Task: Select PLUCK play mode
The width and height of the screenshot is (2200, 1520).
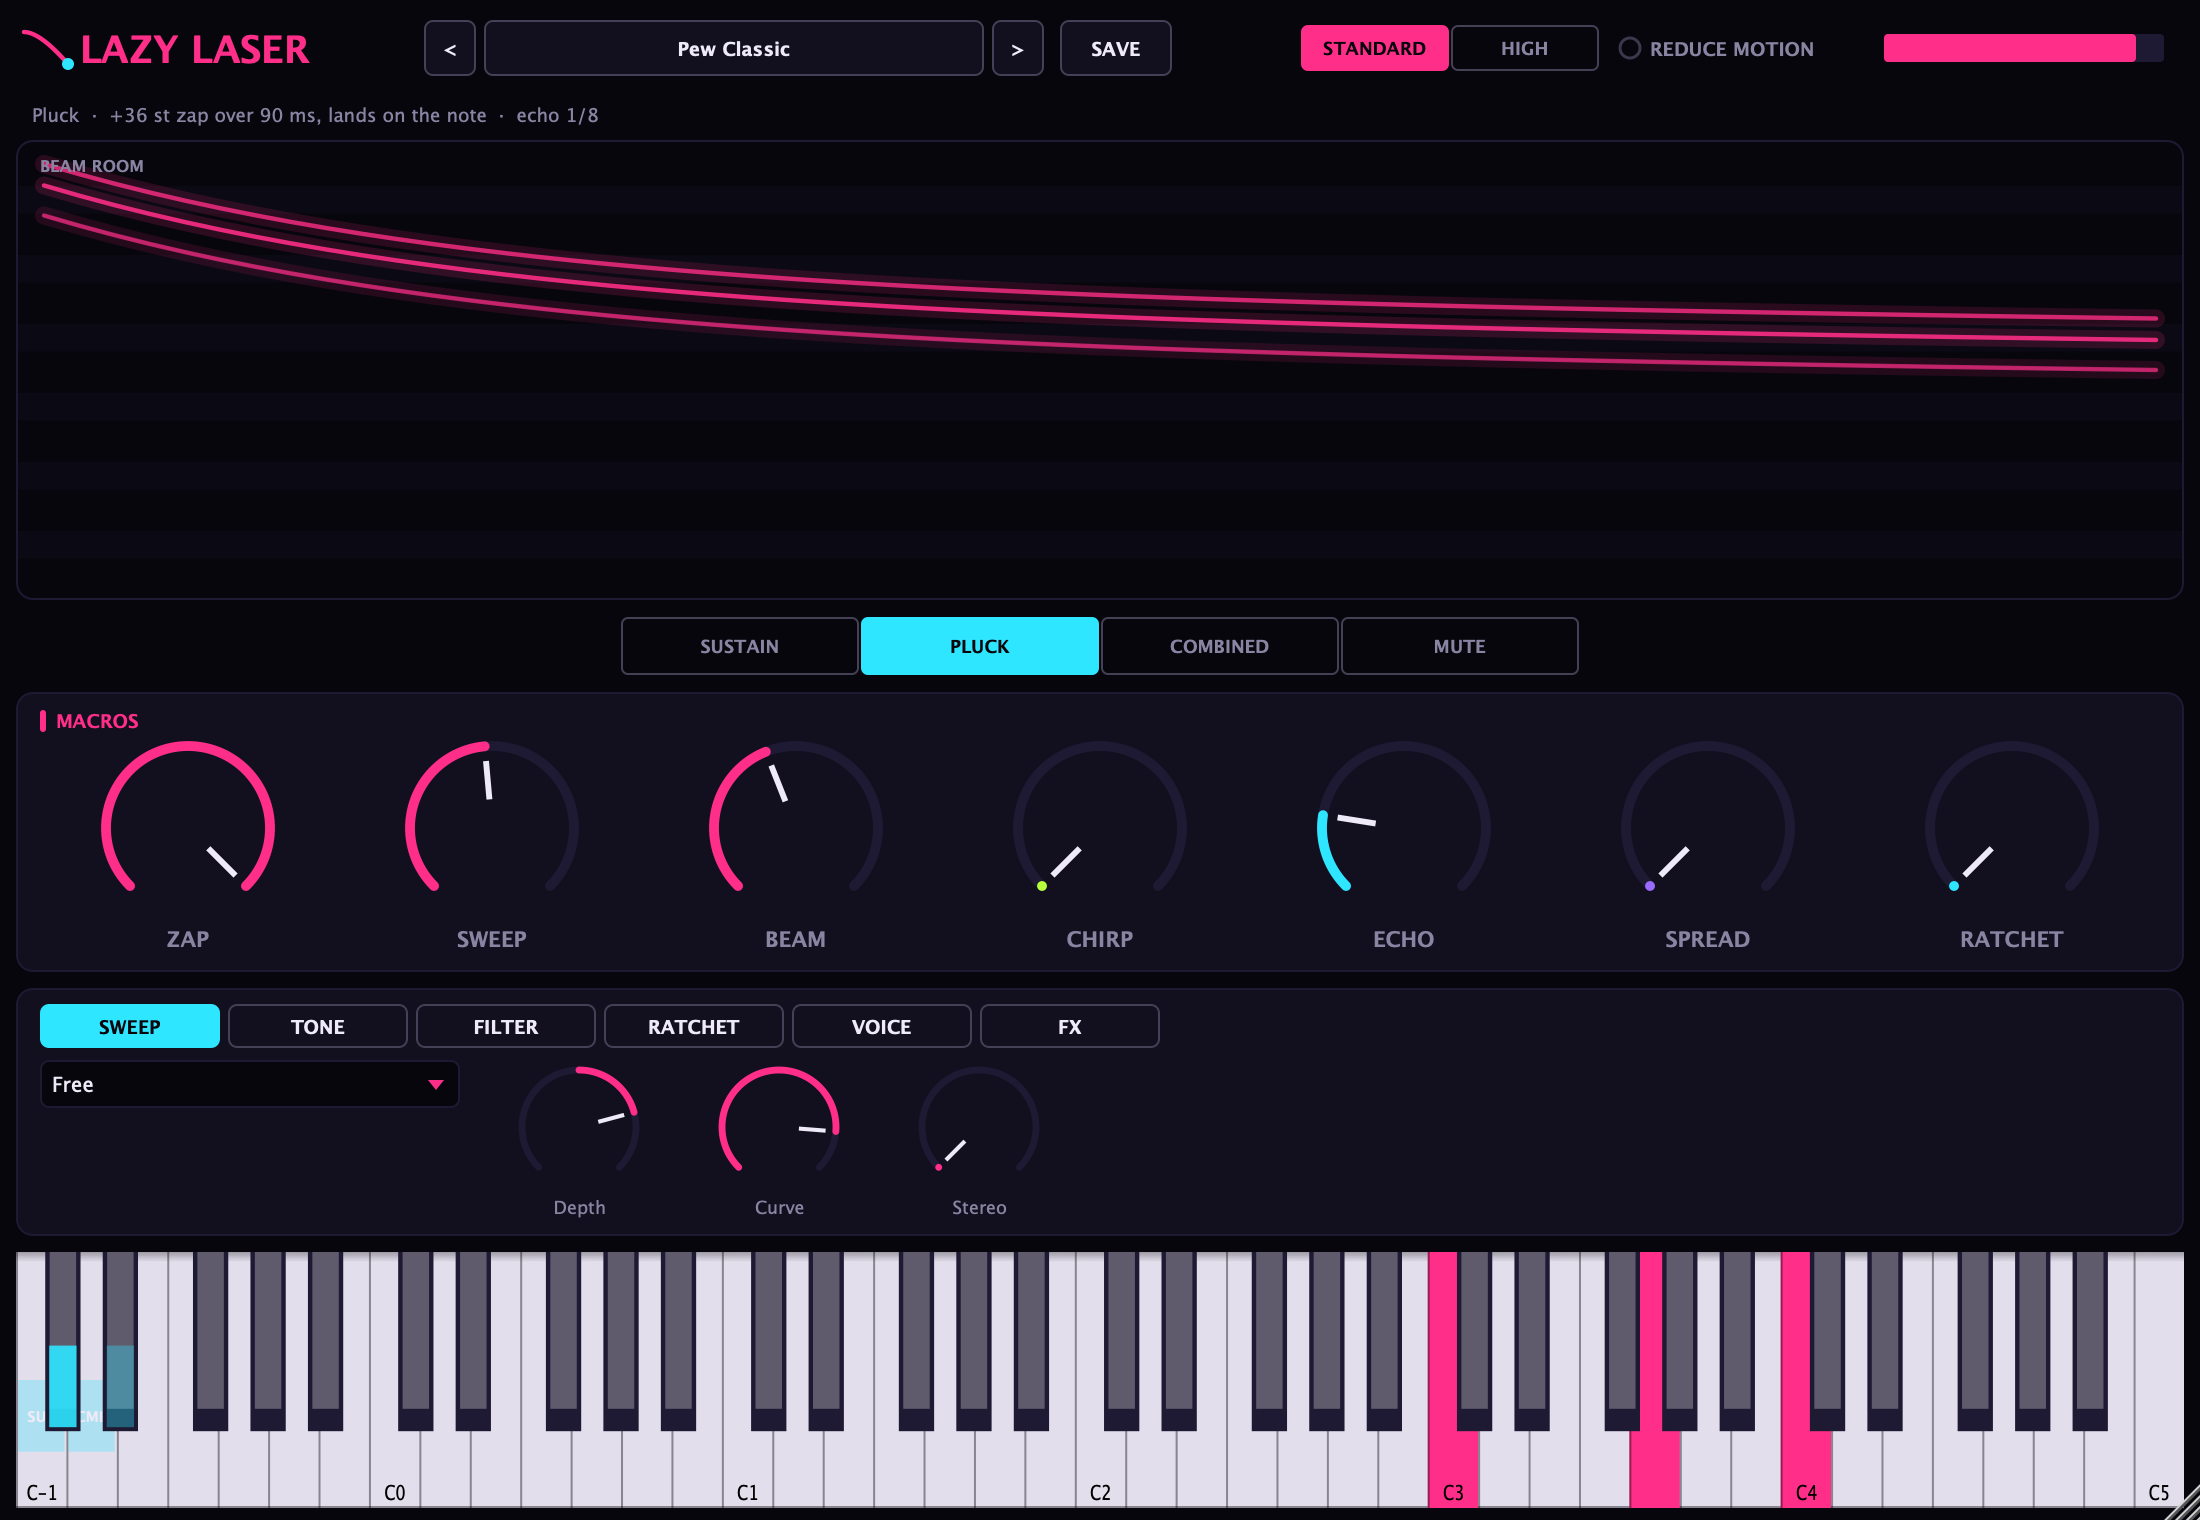Action: click(x=979, y=646)
